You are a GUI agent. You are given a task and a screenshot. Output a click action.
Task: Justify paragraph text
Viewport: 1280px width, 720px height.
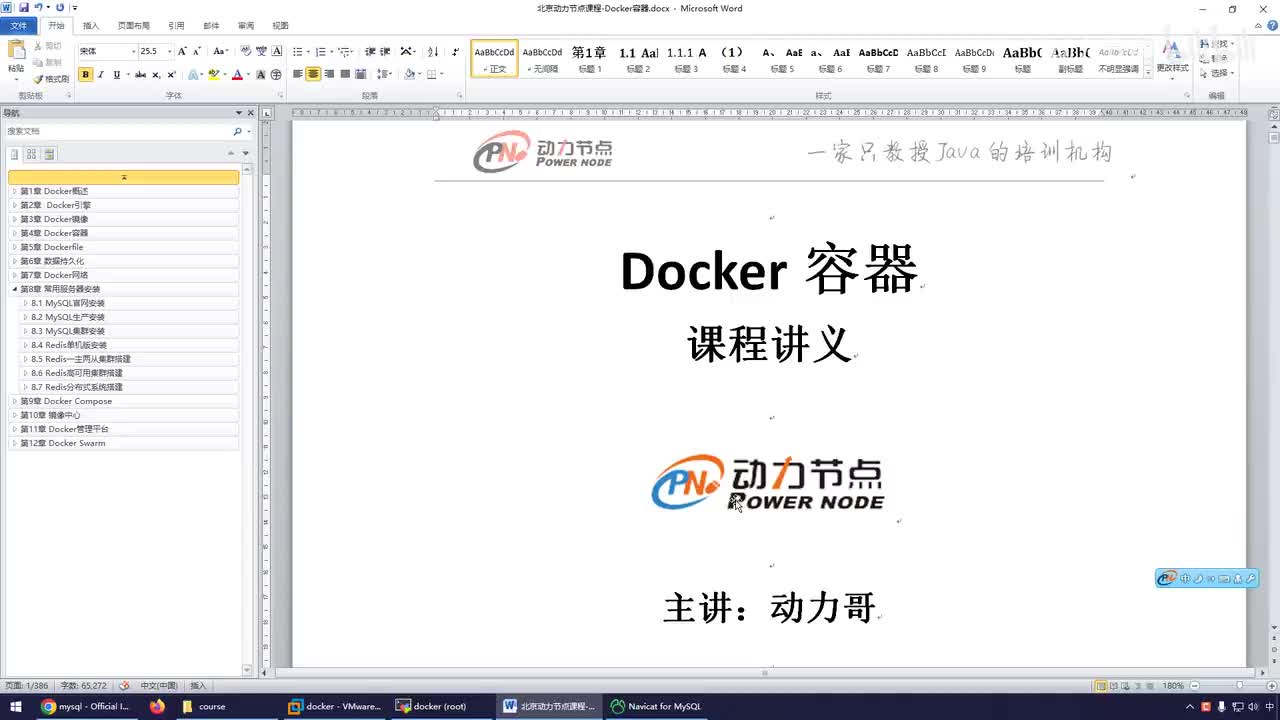coord(345,75)
